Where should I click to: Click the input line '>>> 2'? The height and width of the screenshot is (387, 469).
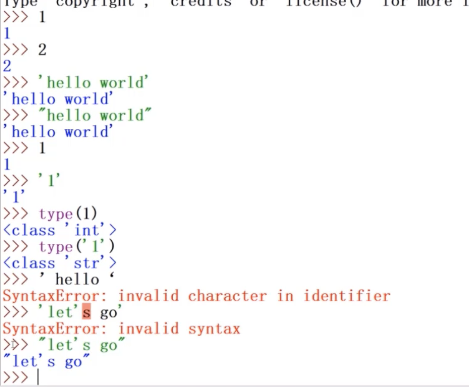pos(25,50)
